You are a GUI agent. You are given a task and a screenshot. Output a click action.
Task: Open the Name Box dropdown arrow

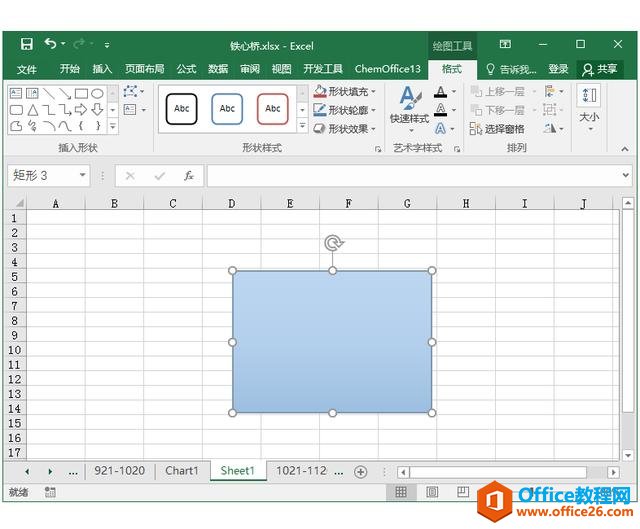[82, 176]
